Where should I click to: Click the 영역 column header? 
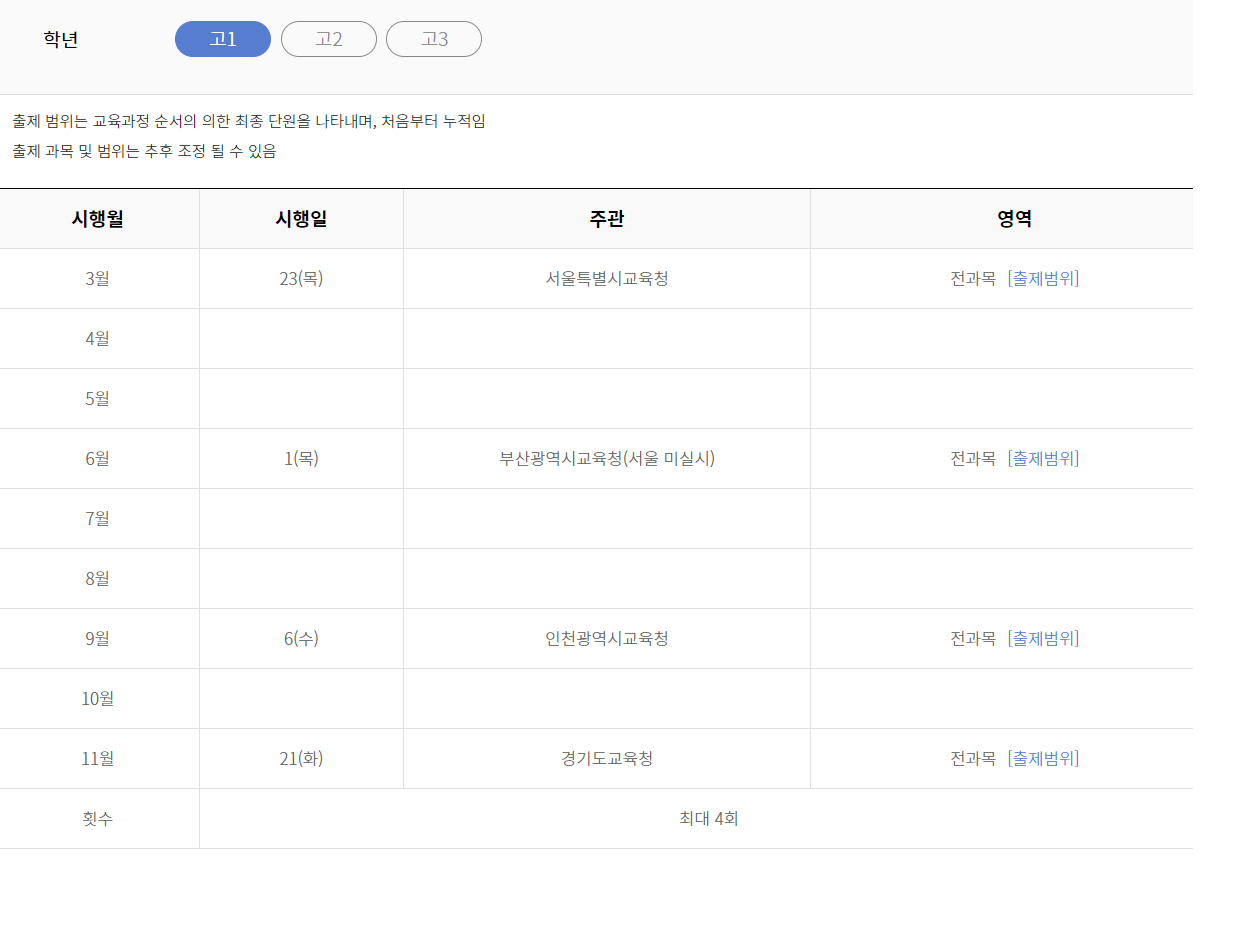pos(1002,219)
